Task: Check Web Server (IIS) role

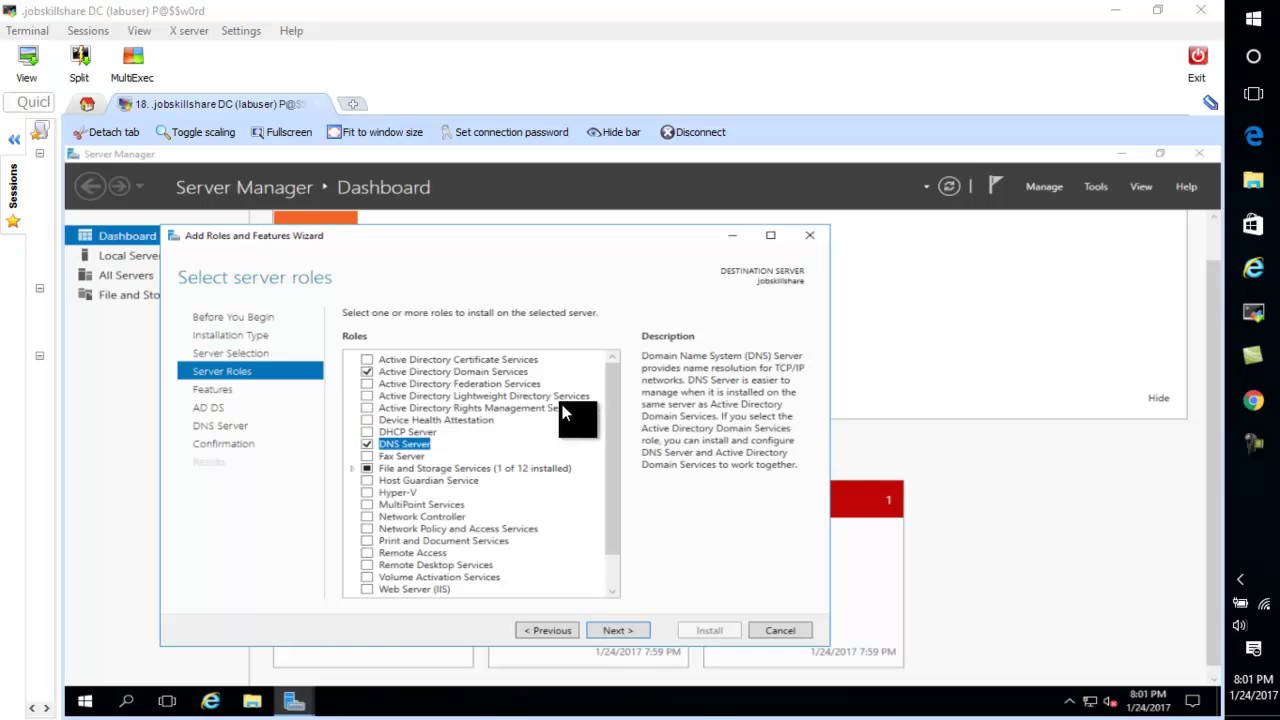Action: click(367, 589)
